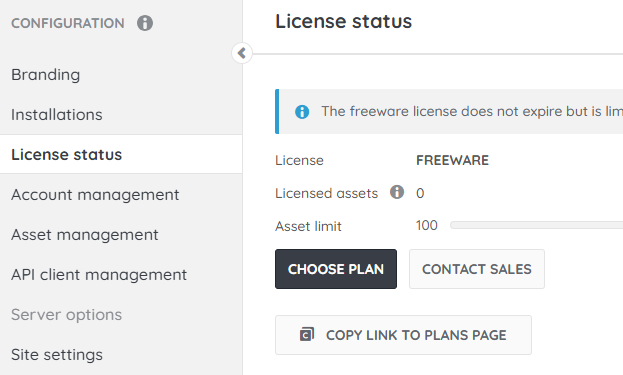Collapse the sidebar with the chevron arrow
Screen dimensions: 623x375
[242, 53]
